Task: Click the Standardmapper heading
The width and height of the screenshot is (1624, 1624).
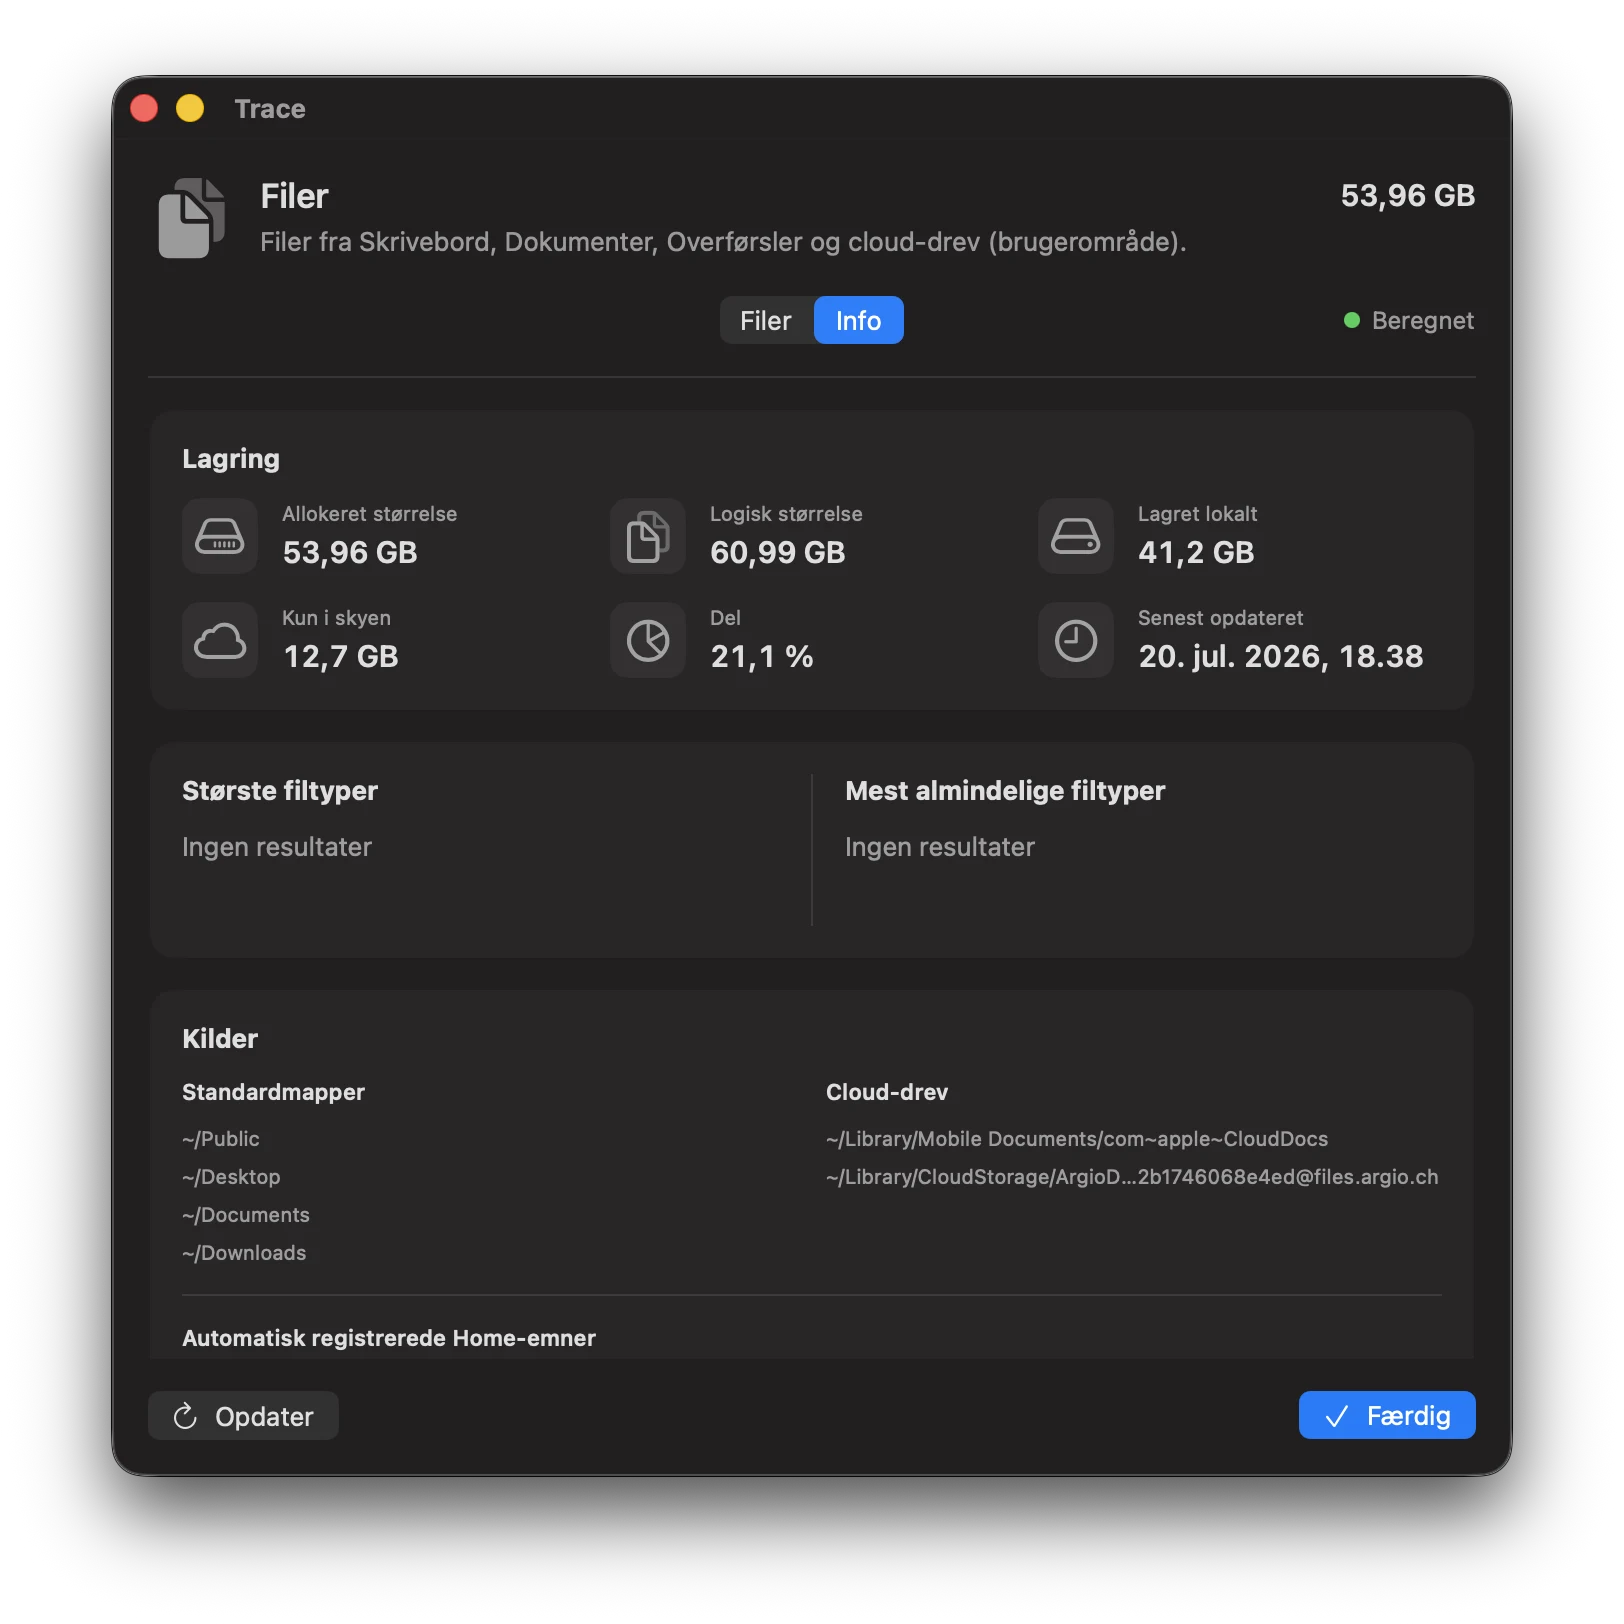Action: (273, 1092)
